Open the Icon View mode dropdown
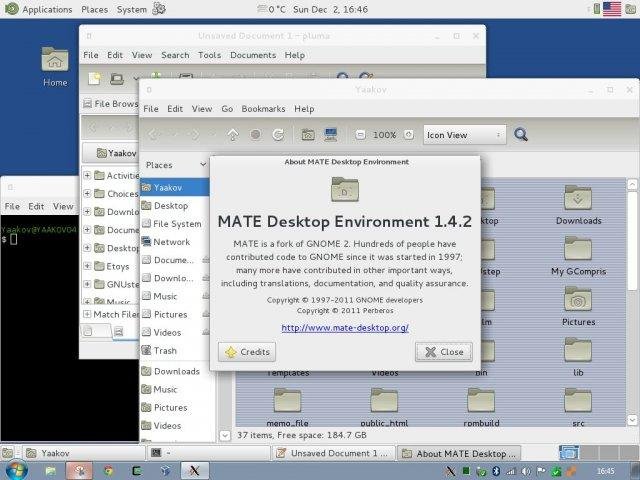The image size is (640, 480). click(x=464, y=135)
